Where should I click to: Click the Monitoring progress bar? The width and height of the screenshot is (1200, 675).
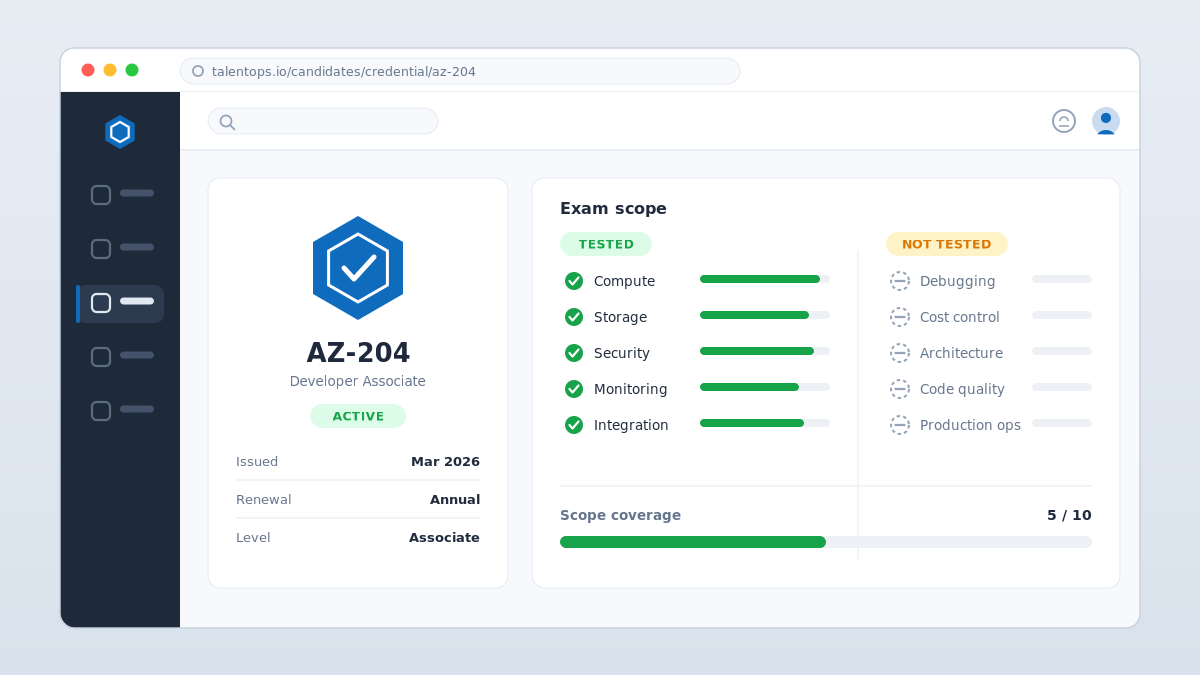[x=765, y=387]
